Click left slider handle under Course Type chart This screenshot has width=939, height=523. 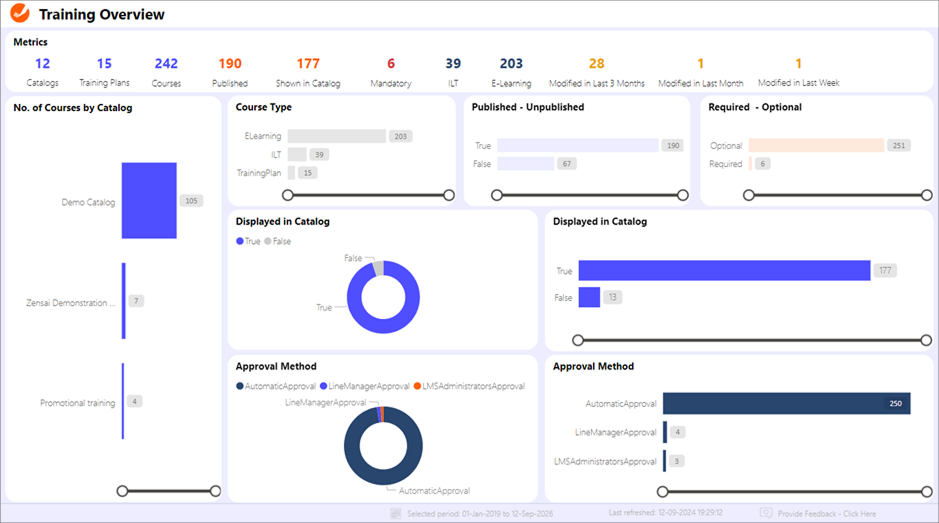coord(288,195)
